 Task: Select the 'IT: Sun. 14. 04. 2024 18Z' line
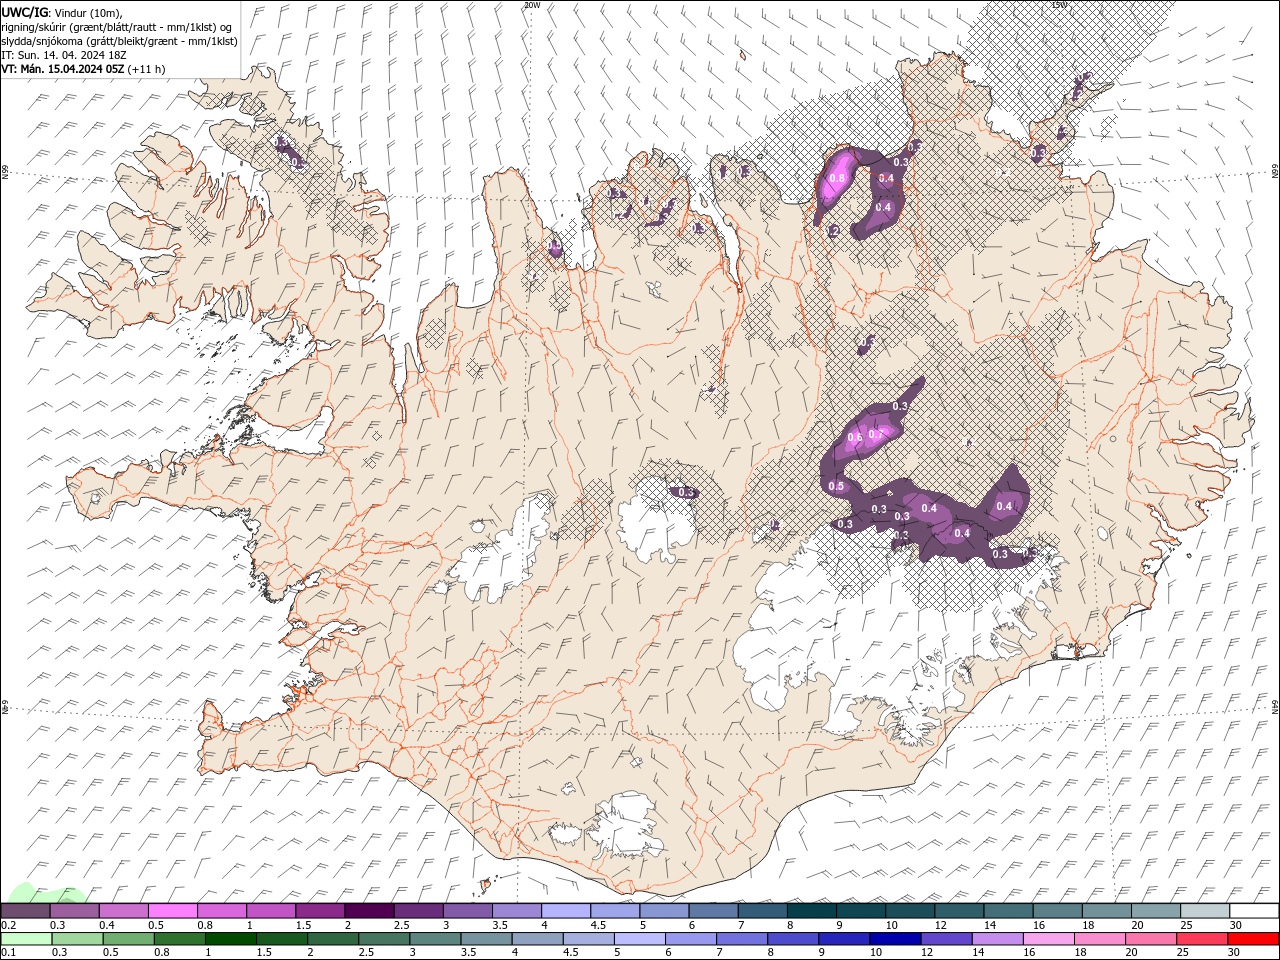pyautogui.click(x=62, y=55)
